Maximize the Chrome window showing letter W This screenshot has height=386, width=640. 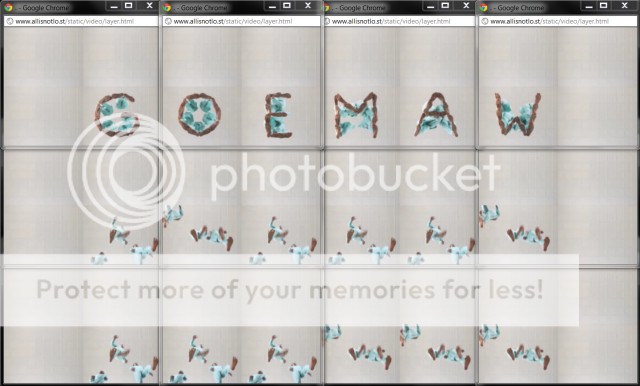tap(604, 6)
